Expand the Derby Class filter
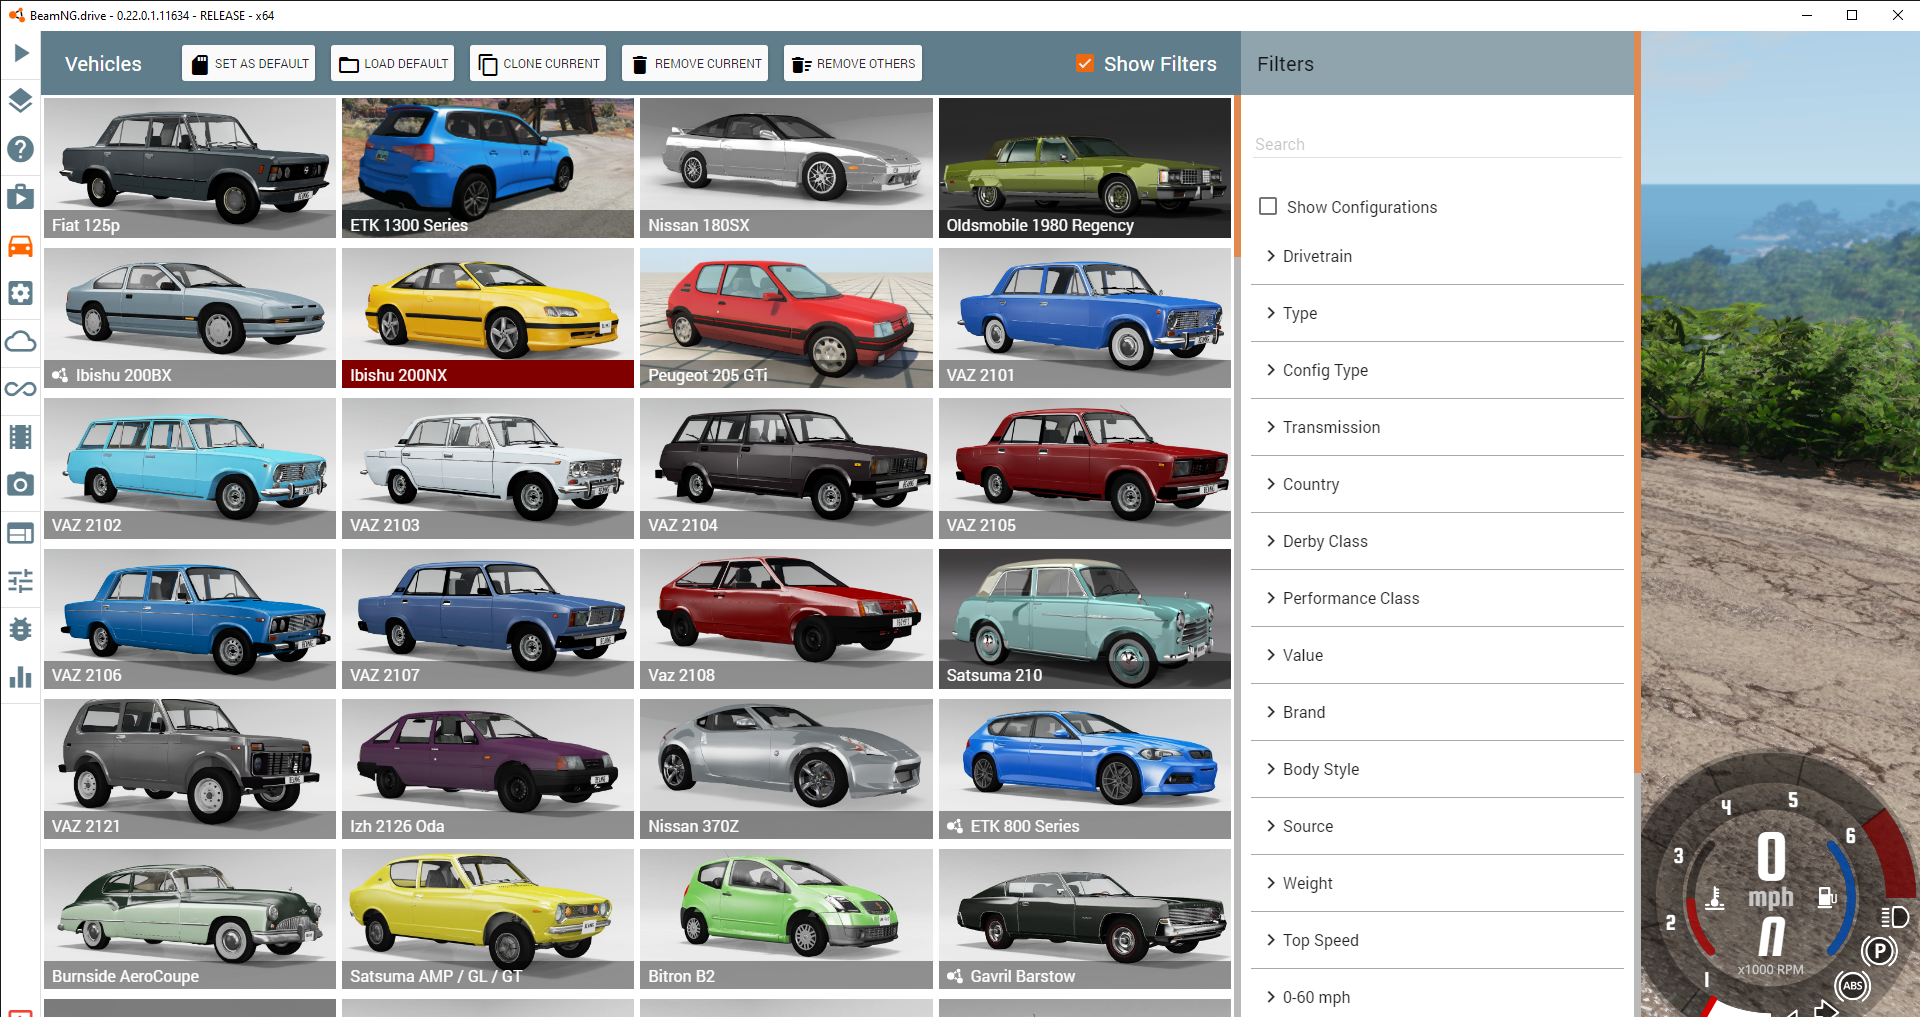 (1437, 541)
